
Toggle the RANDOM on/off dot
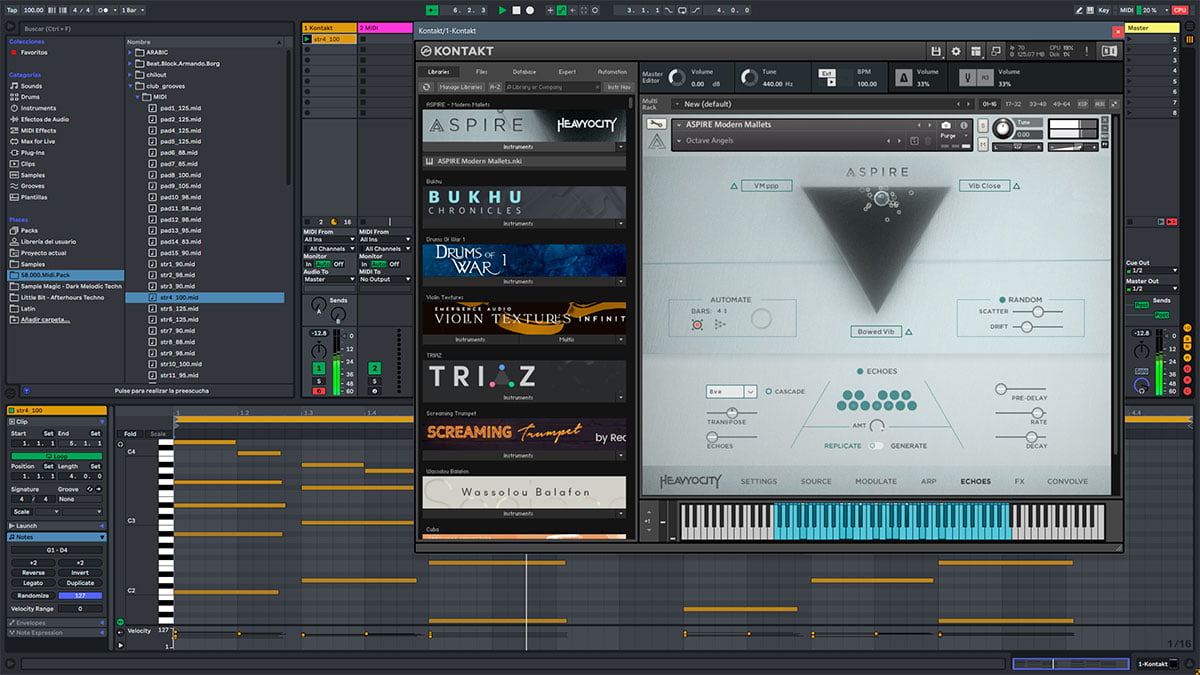pos(1002,299)
